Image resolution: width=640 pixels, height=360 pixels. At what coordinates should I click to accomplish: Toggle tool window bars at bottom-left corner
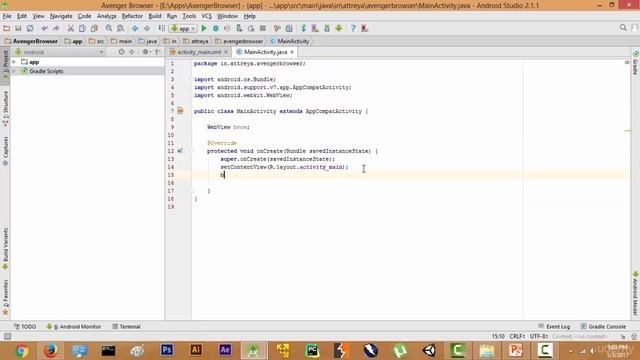7,336
